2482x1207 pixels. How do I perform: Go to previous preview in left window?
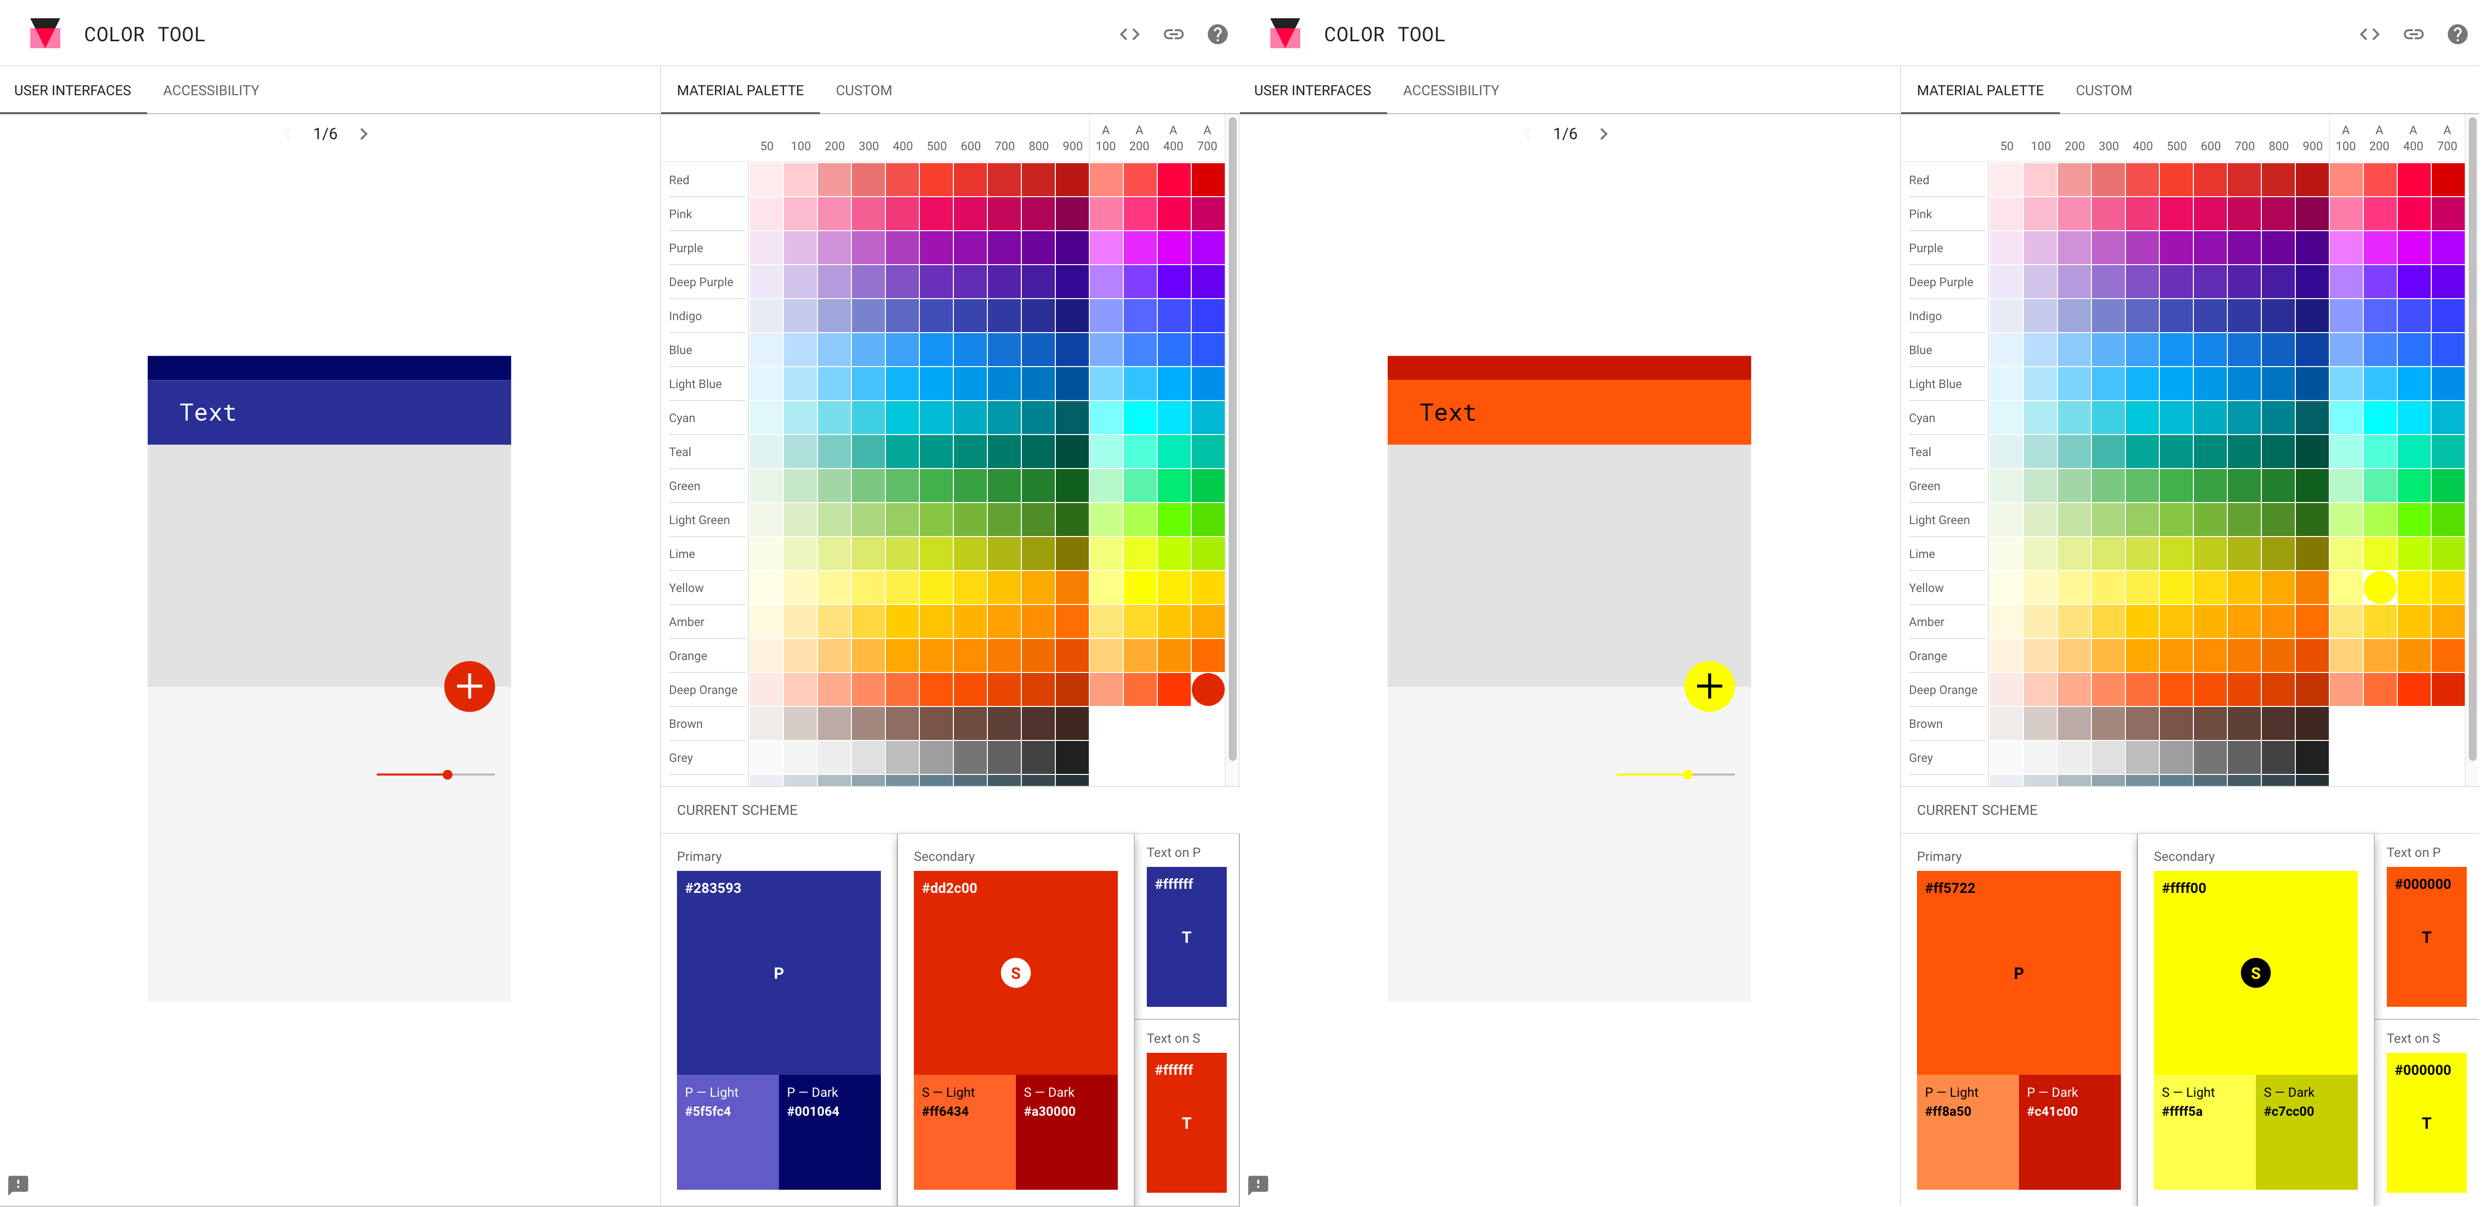click(287, 134)
